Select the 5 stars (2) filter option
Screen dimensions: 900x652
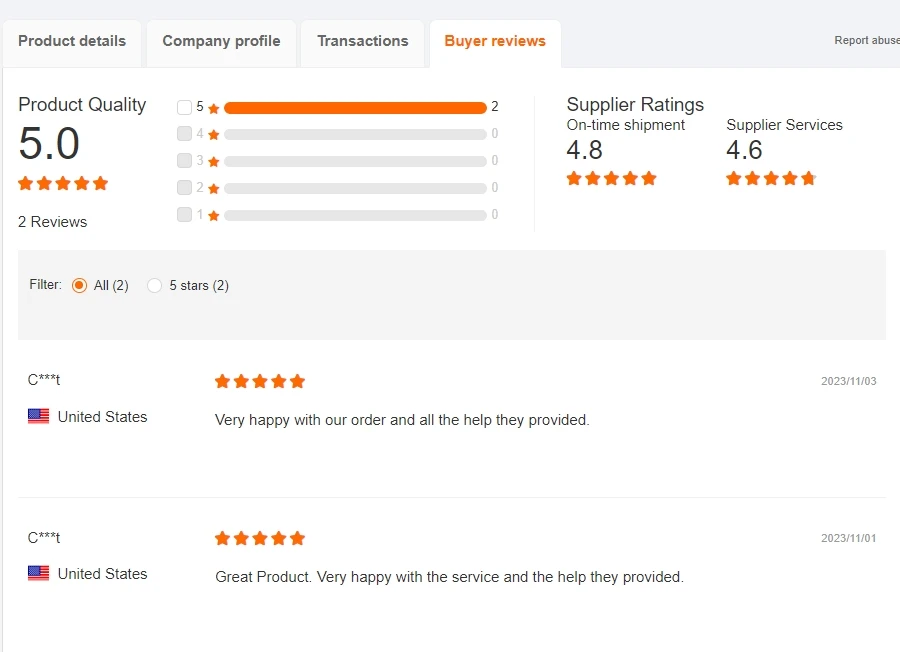[154, 285]
